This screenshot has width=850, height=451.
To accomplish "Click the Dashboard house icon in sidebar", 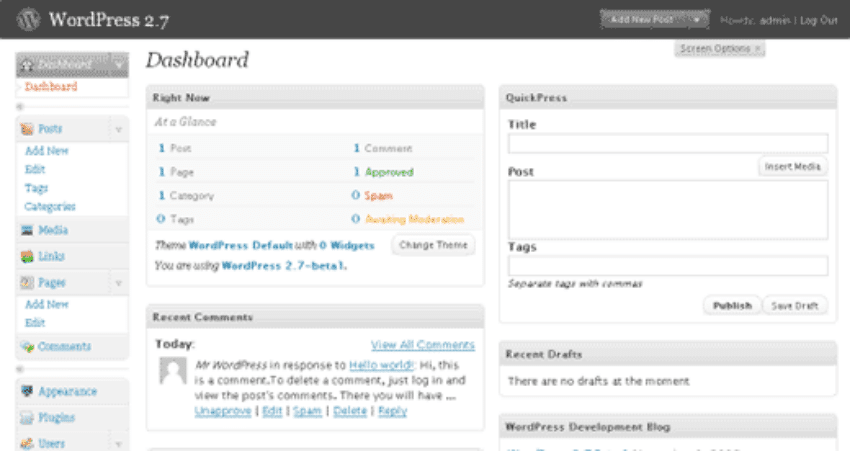I will 27,65.
